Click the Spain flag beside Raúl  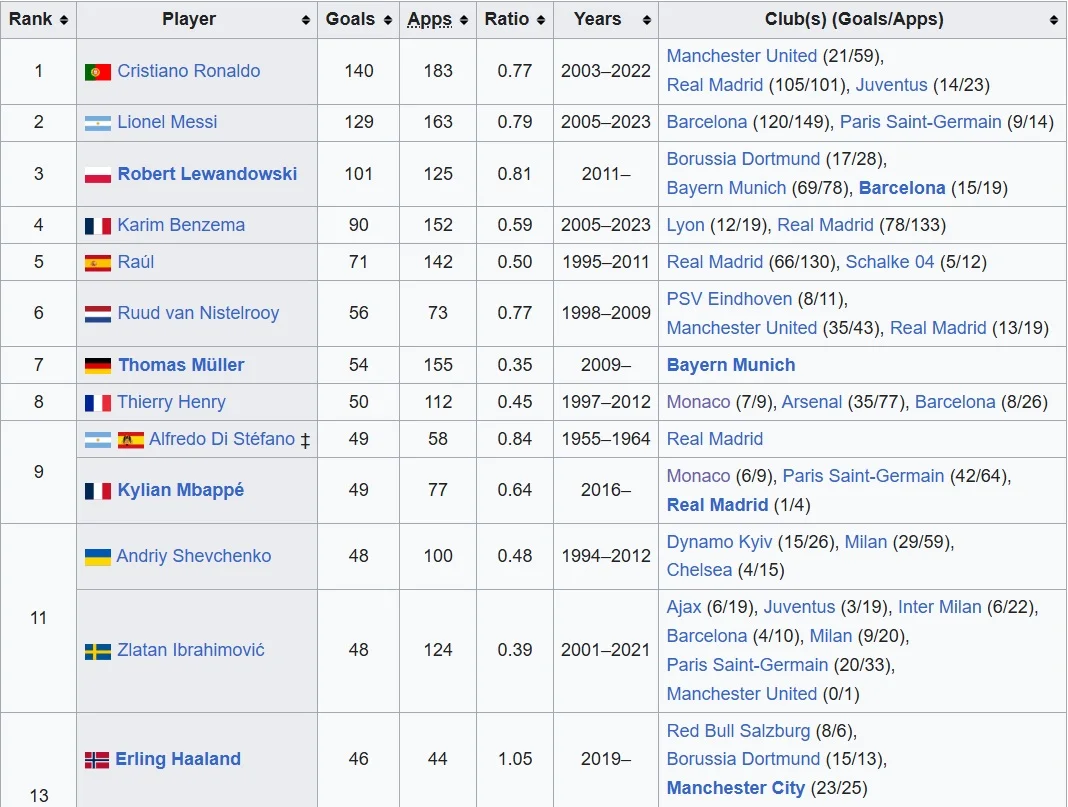click(x=97, y=263)
